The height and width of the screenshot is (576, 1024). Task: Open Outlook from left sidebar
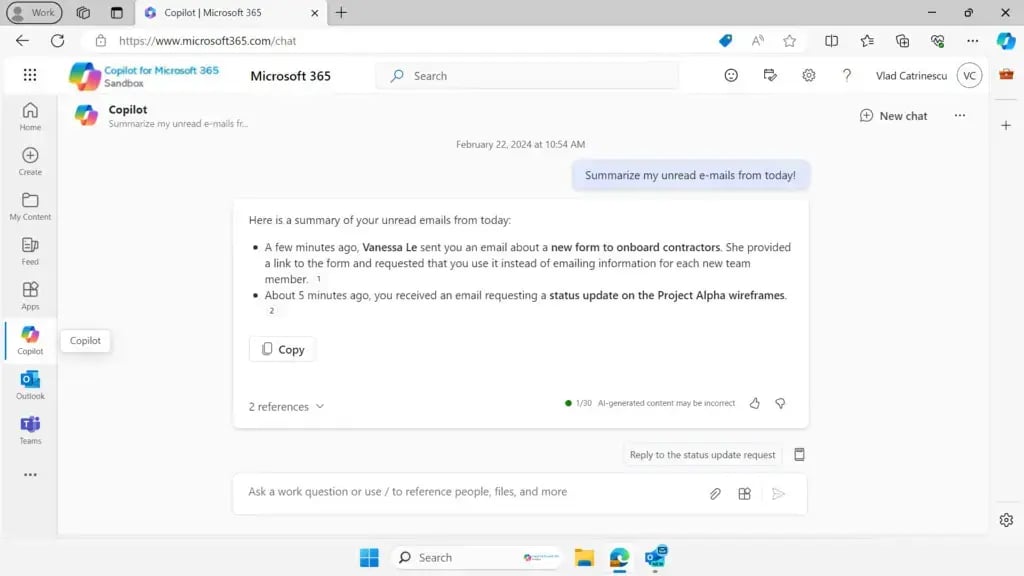click(30, 385)
